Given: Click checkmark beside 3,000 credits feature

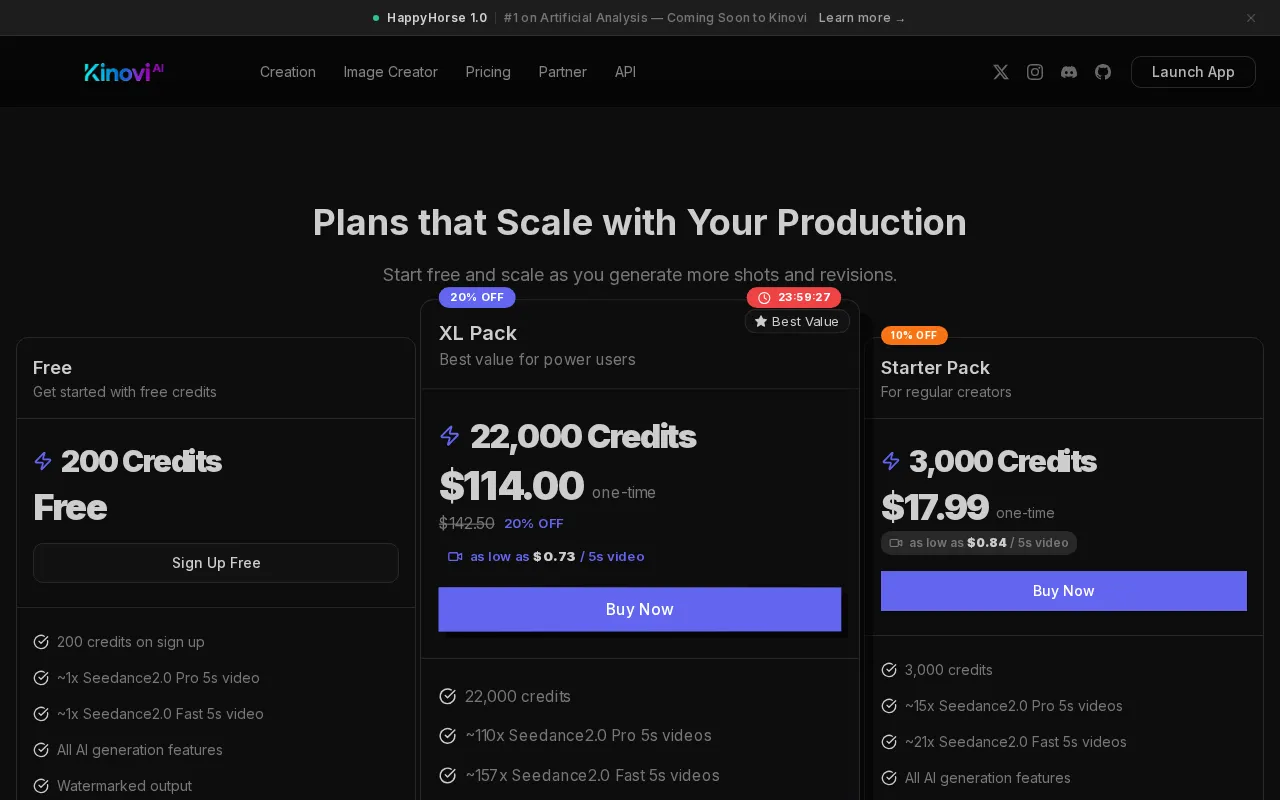Looking at the screenshot, I should pyautogui.click(x=889, y=670).
